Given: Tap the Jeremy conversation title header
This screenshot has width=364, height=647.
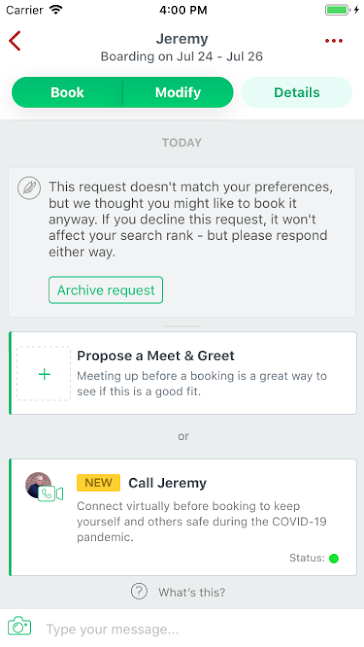Looking at the screenshot, I should [x=182, y=39].
